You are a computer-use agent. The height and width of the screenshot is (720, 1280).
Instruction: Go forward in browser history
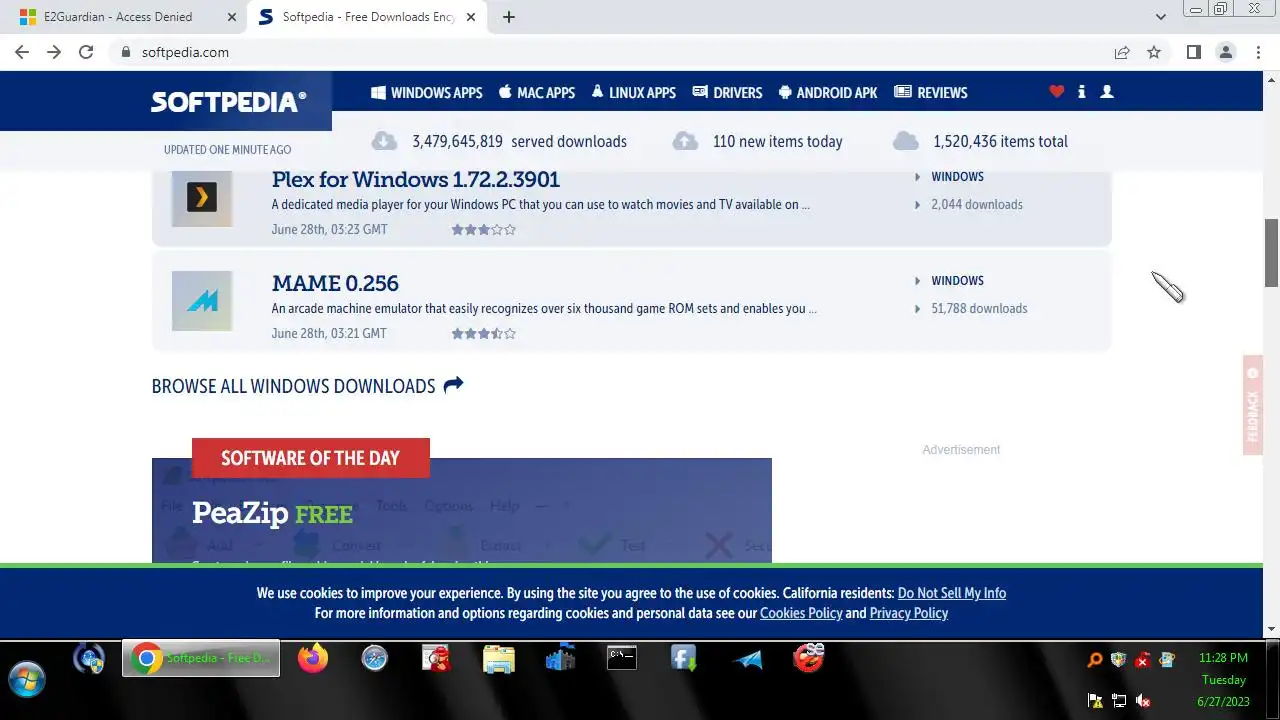(x=54, y=52)
